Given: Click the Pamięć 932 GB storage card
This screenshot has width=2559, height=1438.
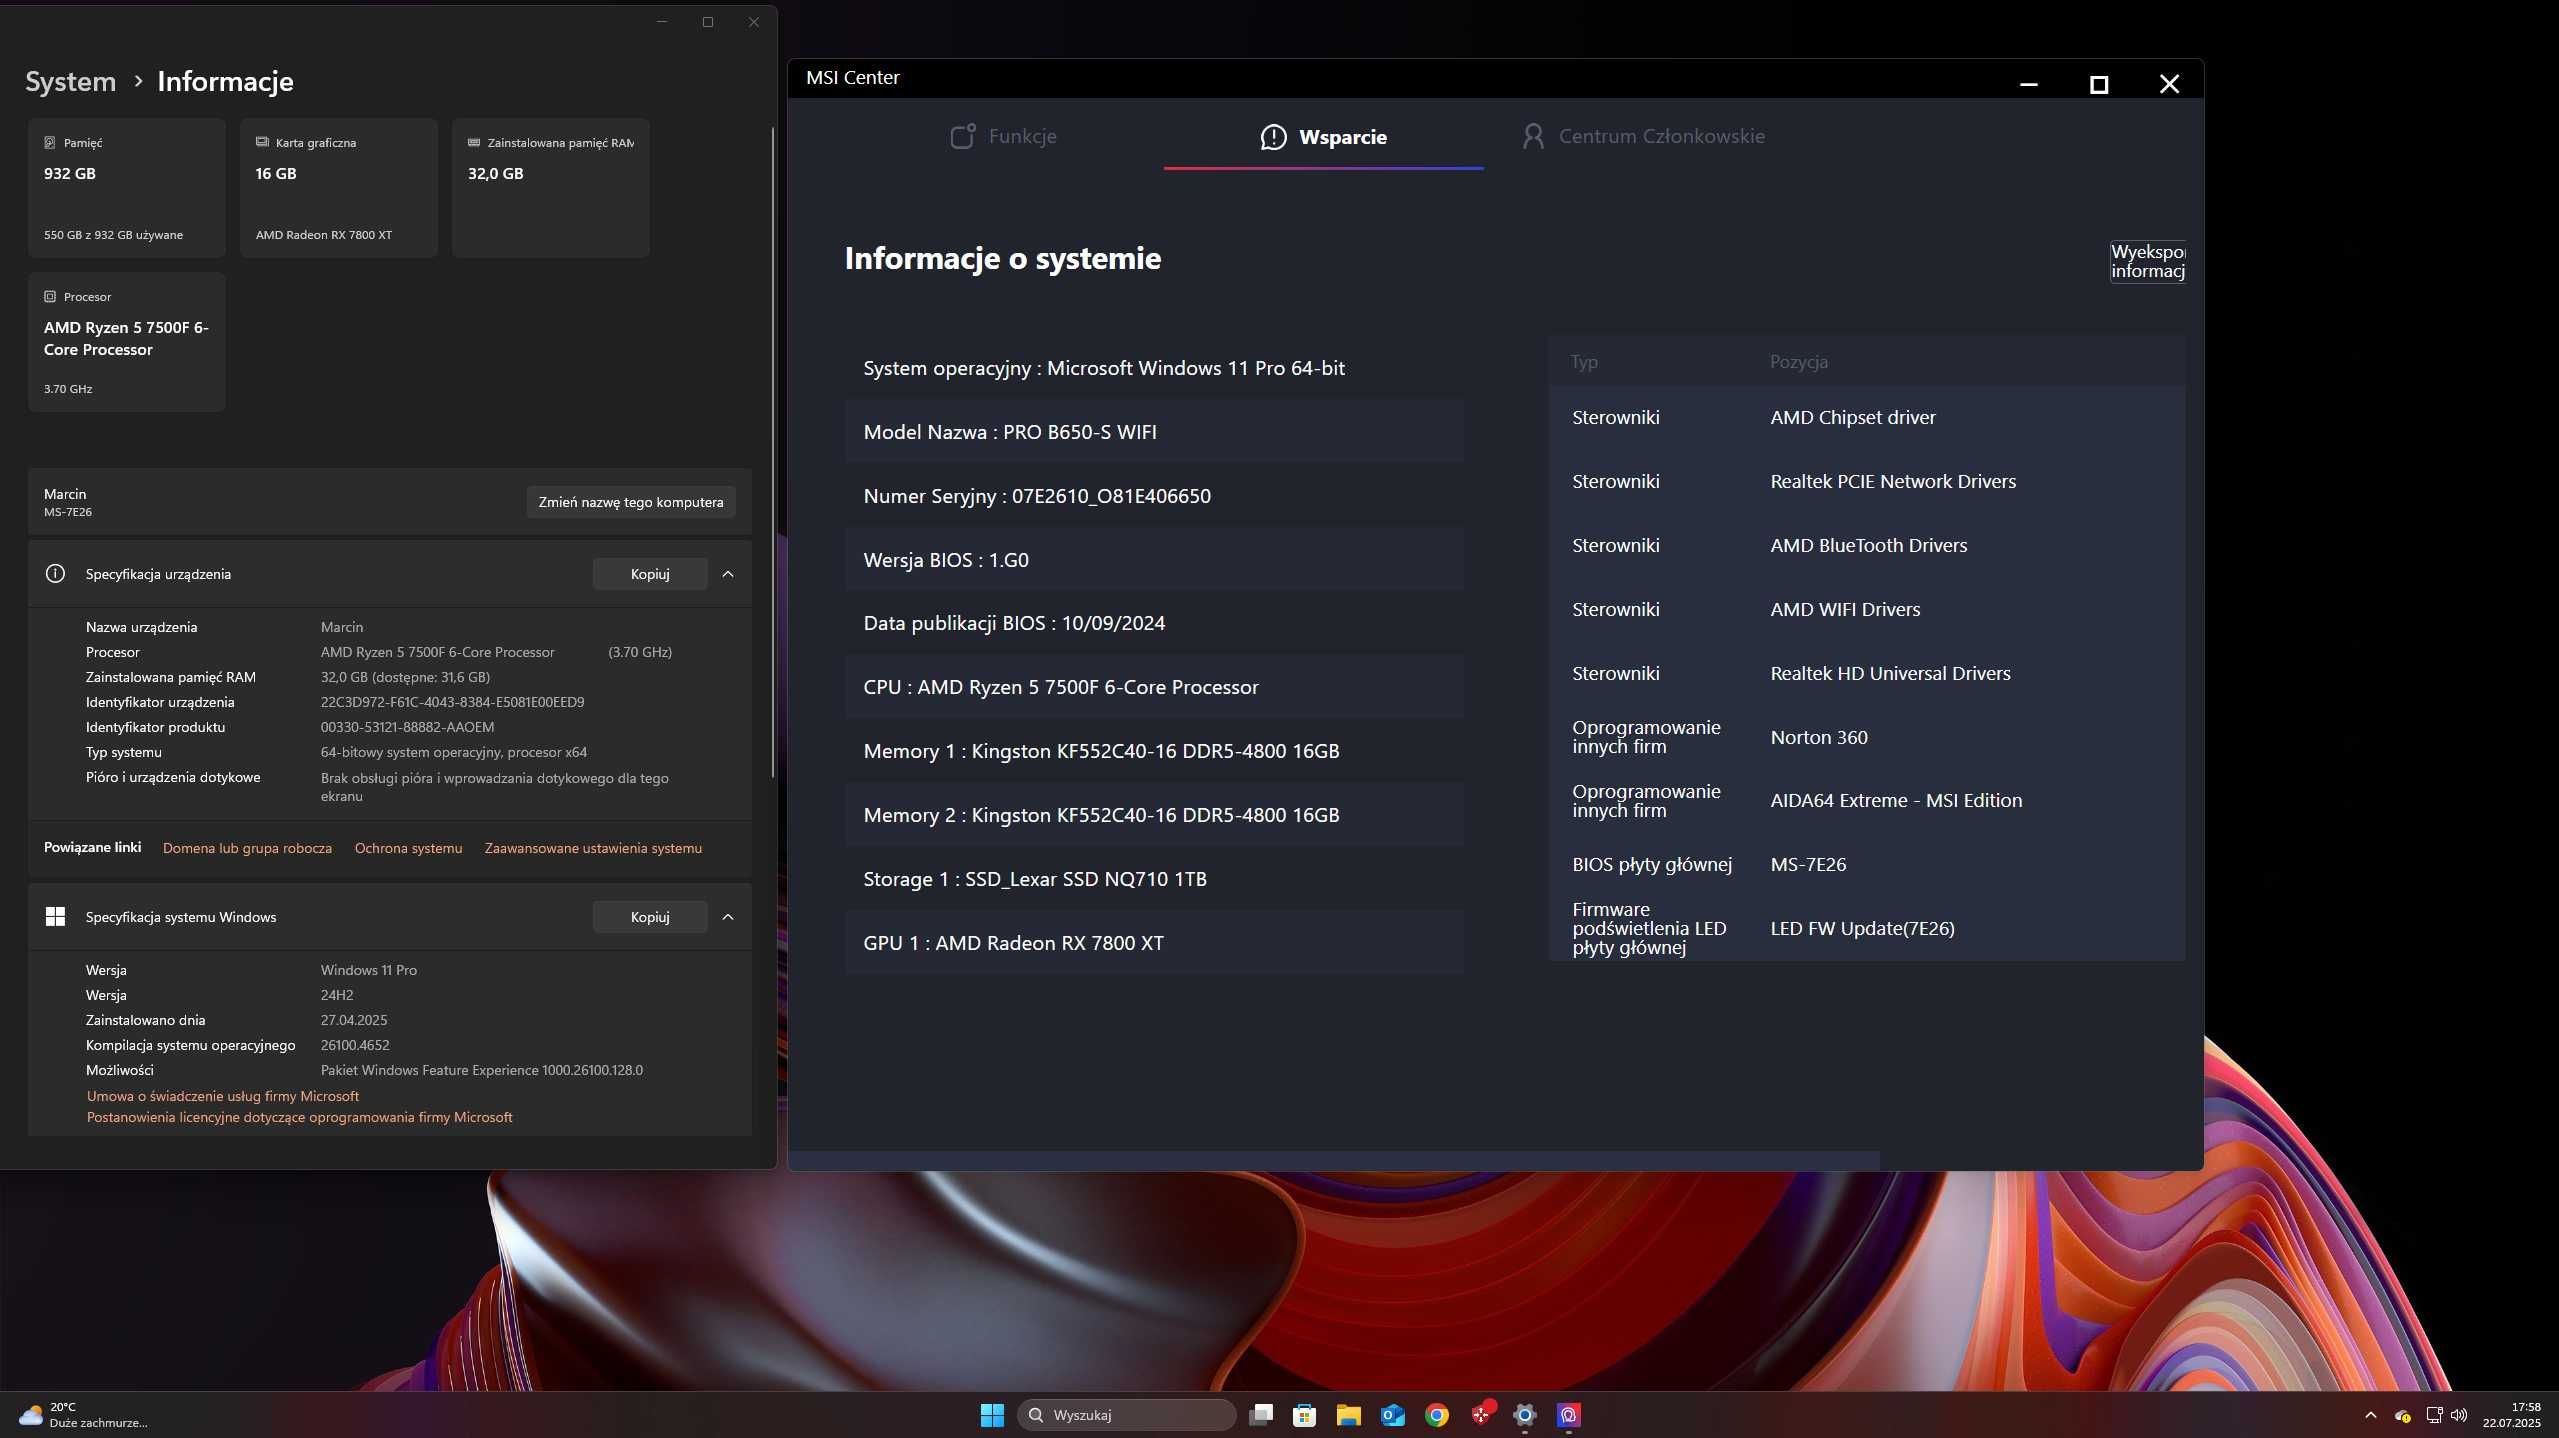Looking at the screenshot, I should pos(127,188).
